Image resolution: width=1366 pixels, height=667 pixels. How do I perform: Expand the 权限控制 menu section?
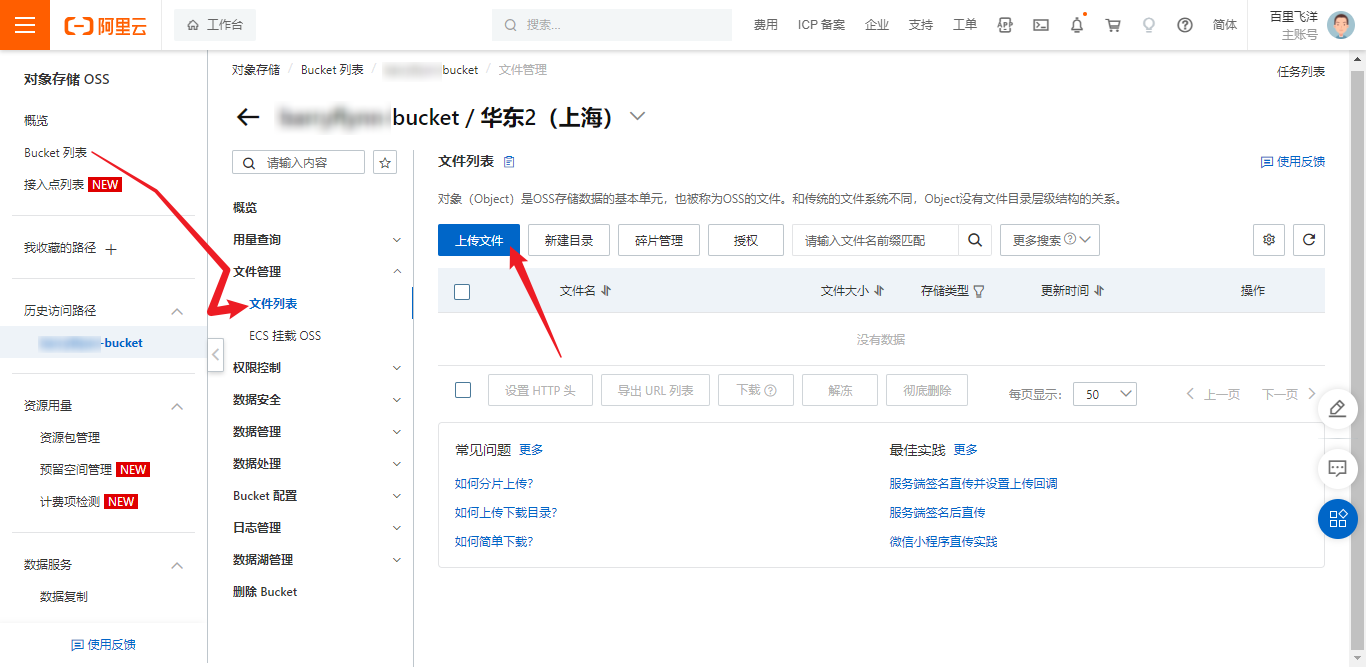click(316, 368)
